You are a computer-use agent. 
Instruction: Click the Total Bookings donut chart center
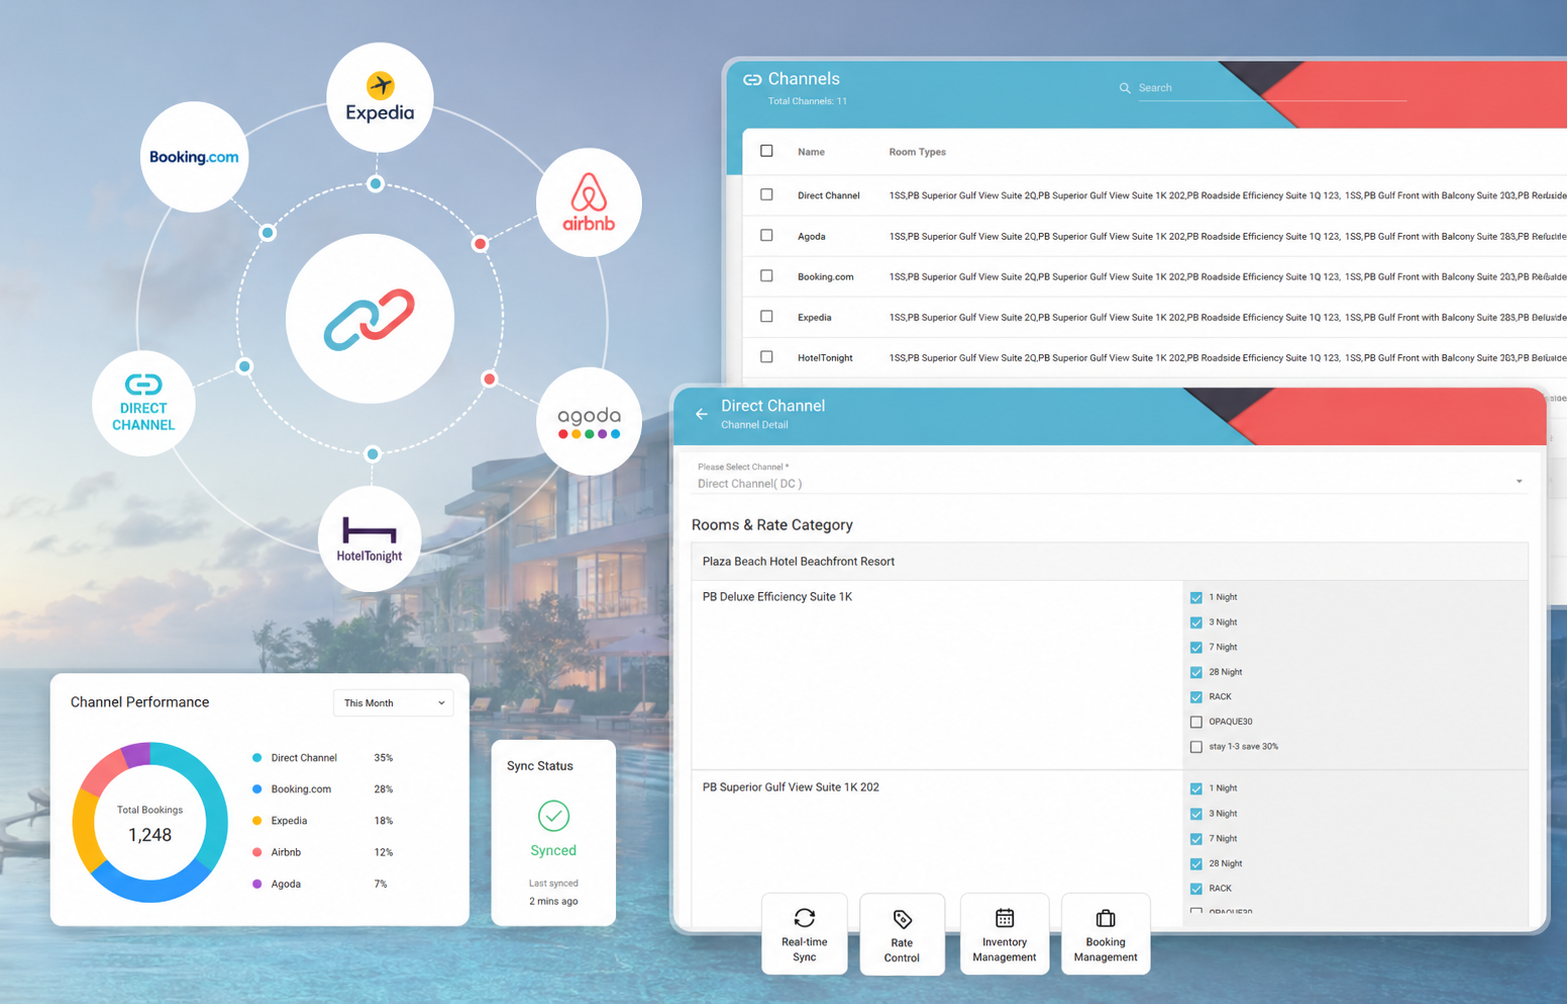[150, 823]
